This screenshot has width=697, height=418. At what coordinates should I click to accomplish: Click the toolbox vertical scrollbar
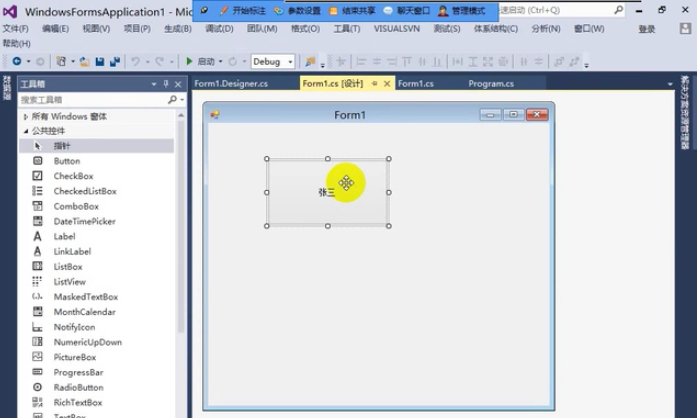point(181,227)
